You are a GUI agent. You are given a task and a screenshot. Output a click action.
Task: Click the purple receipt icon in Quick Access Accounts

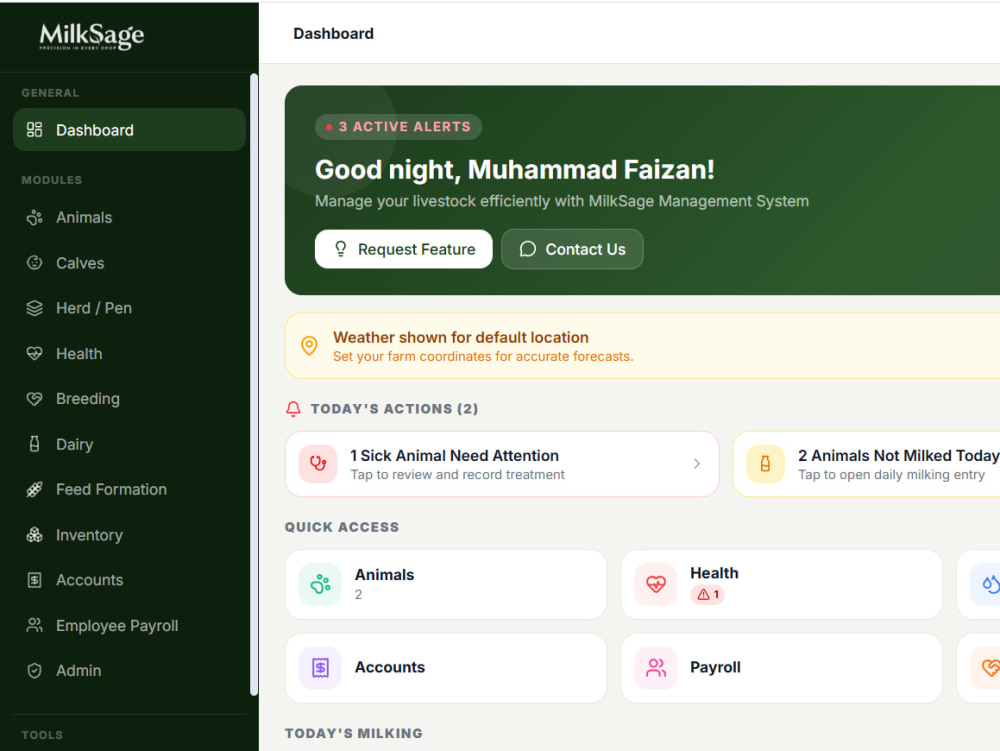pos(320,667)
